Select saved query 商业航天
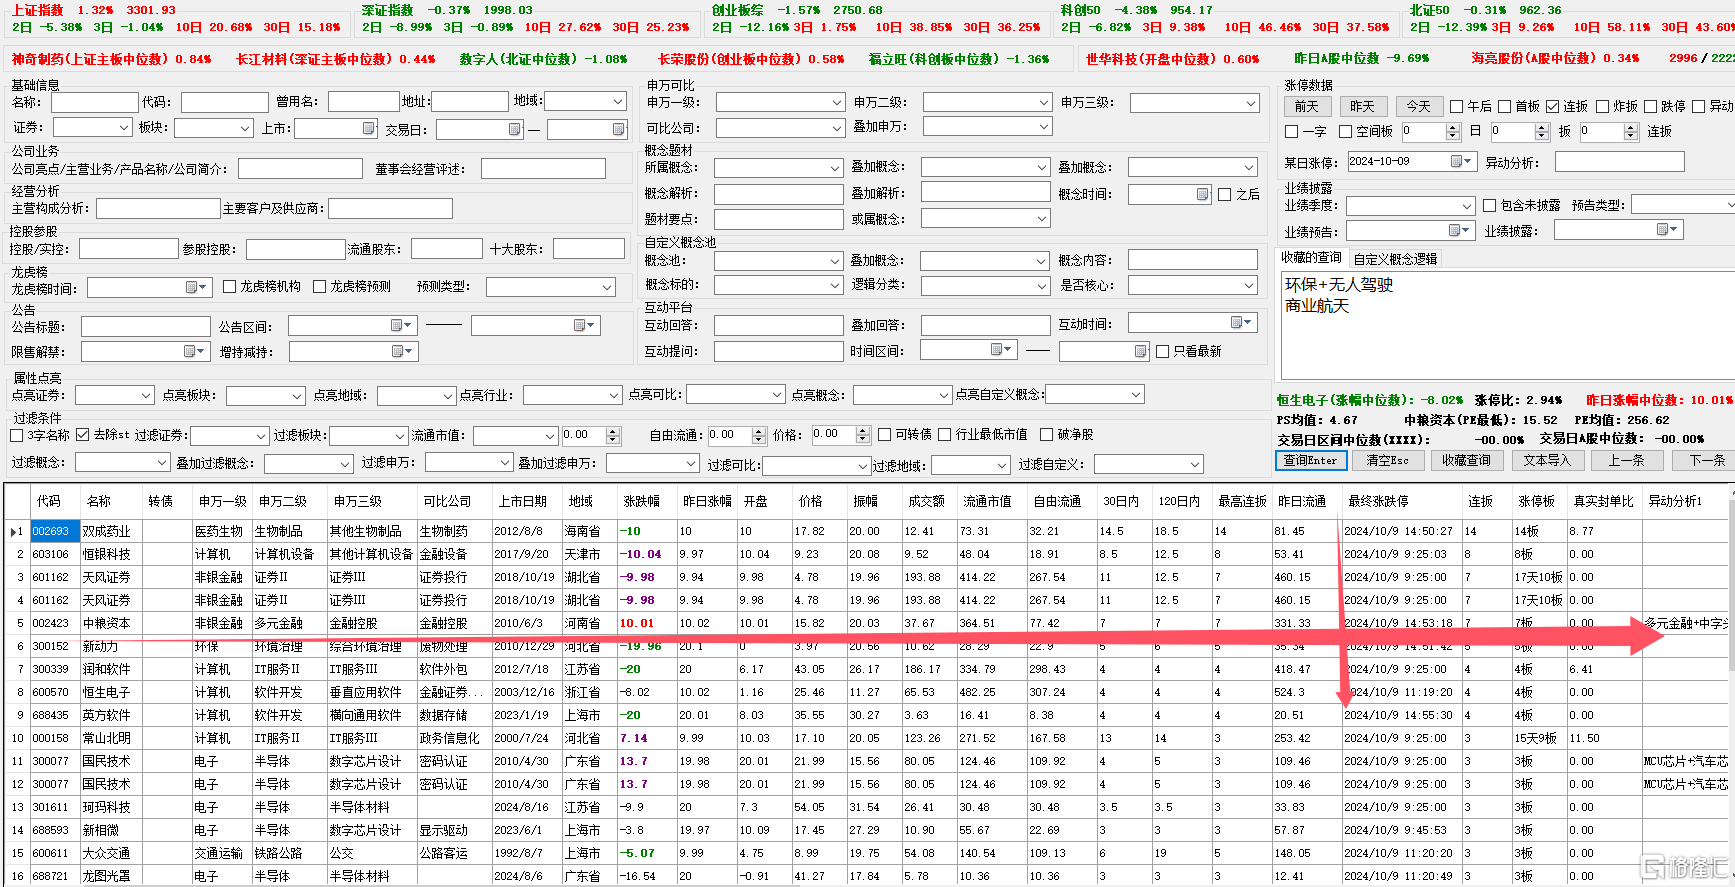Screen dimensions: 1735x887 [x=1317, y=306]
